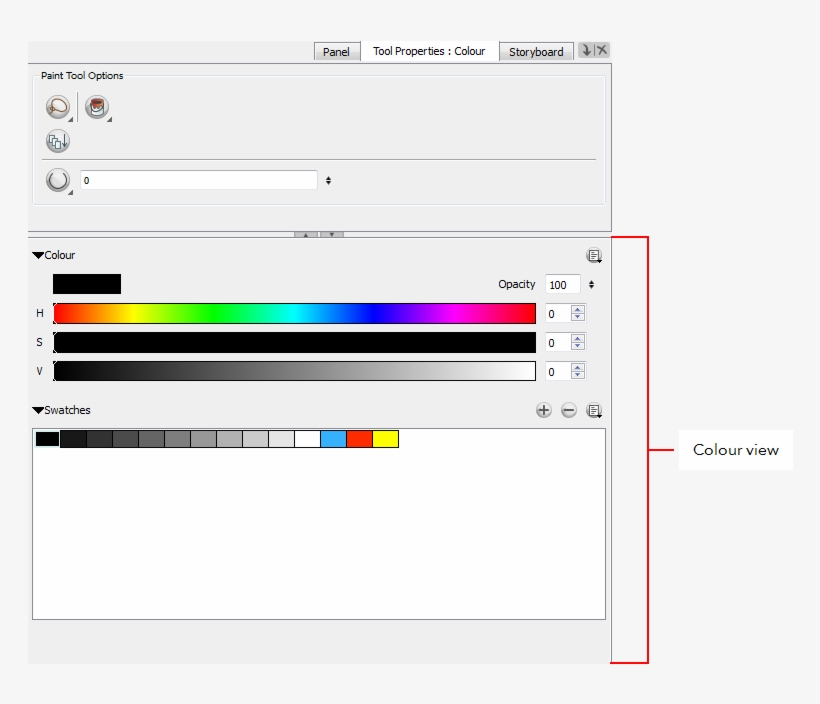The image size is (820, 704).
Task: Switch to the Storyboard tab
Action: click(x=536, y=51)
